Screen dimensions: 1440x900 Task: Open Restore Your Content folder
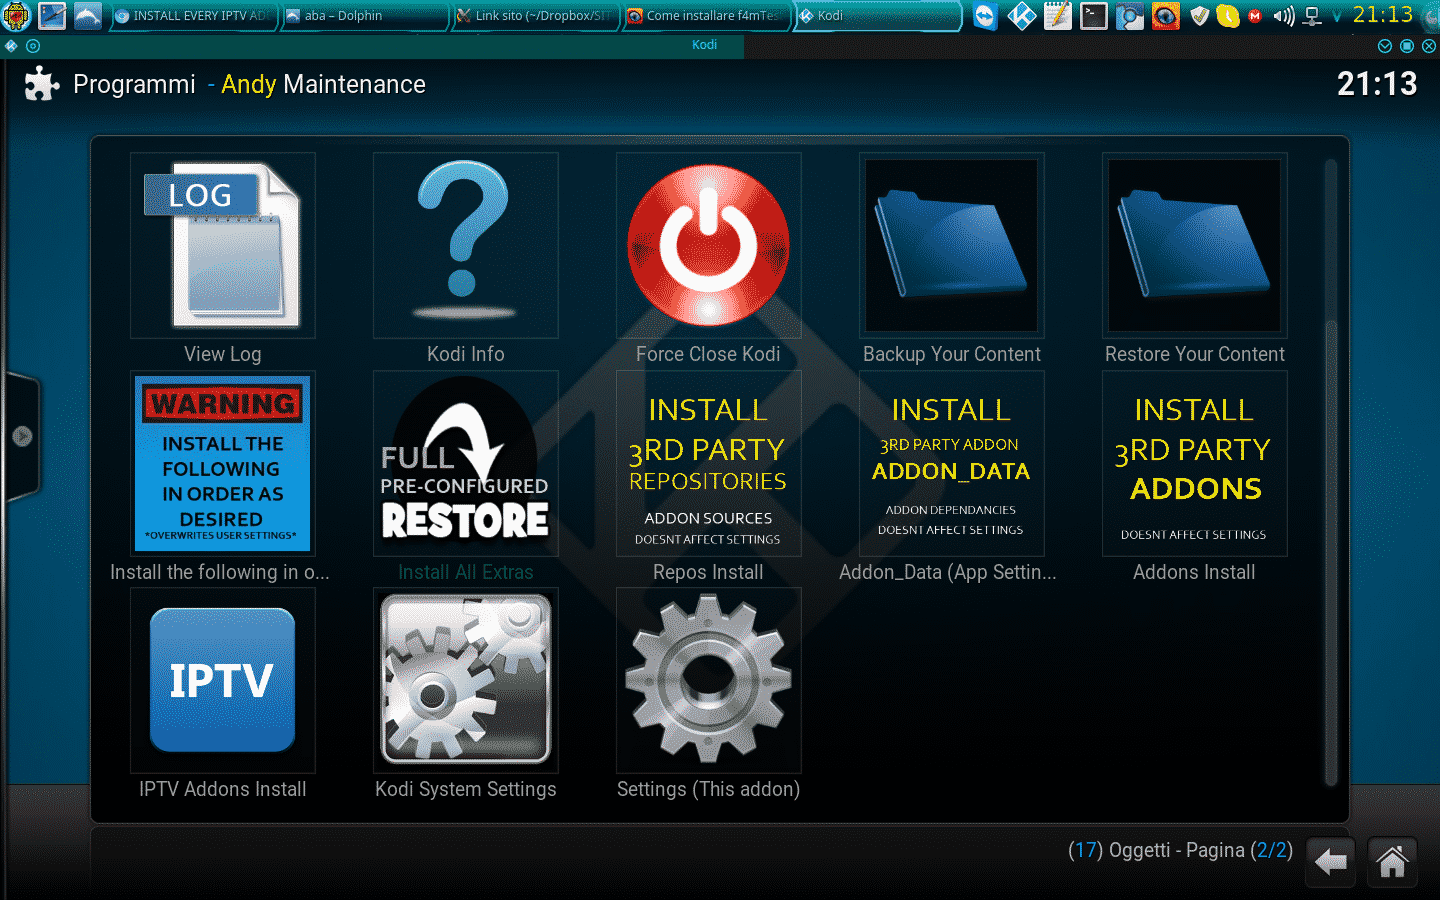coord(1195,246)
